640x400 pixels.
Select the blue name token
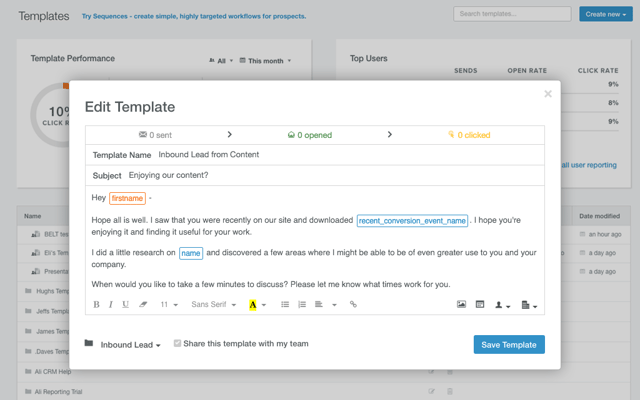(191, 253)
